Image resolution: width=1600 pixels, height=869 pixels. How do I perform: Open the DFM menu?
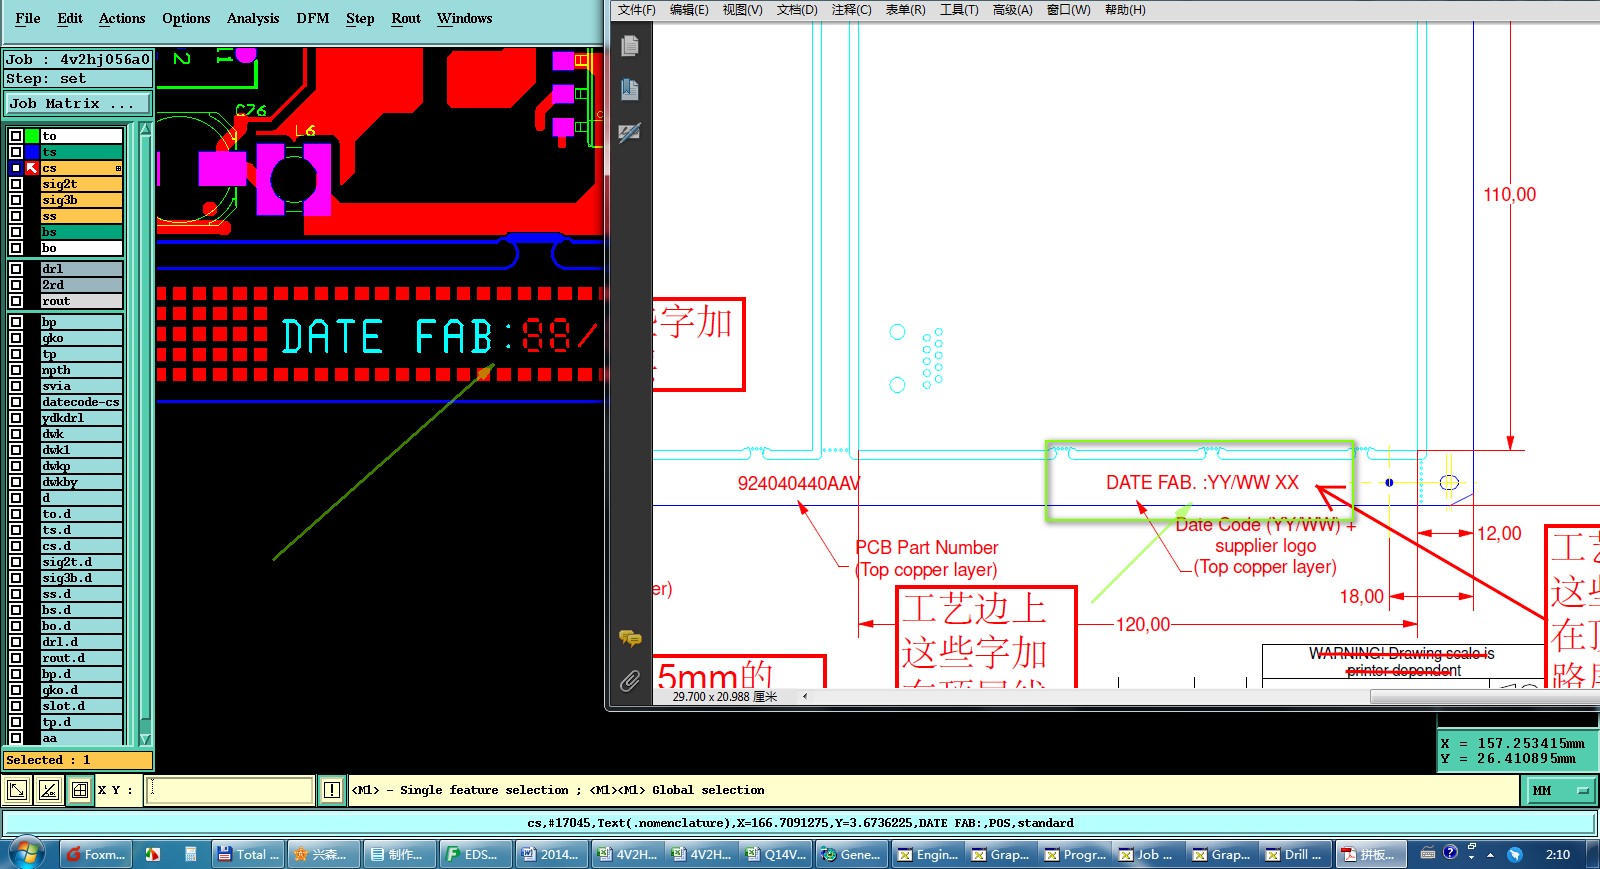(x=313, y=18)
